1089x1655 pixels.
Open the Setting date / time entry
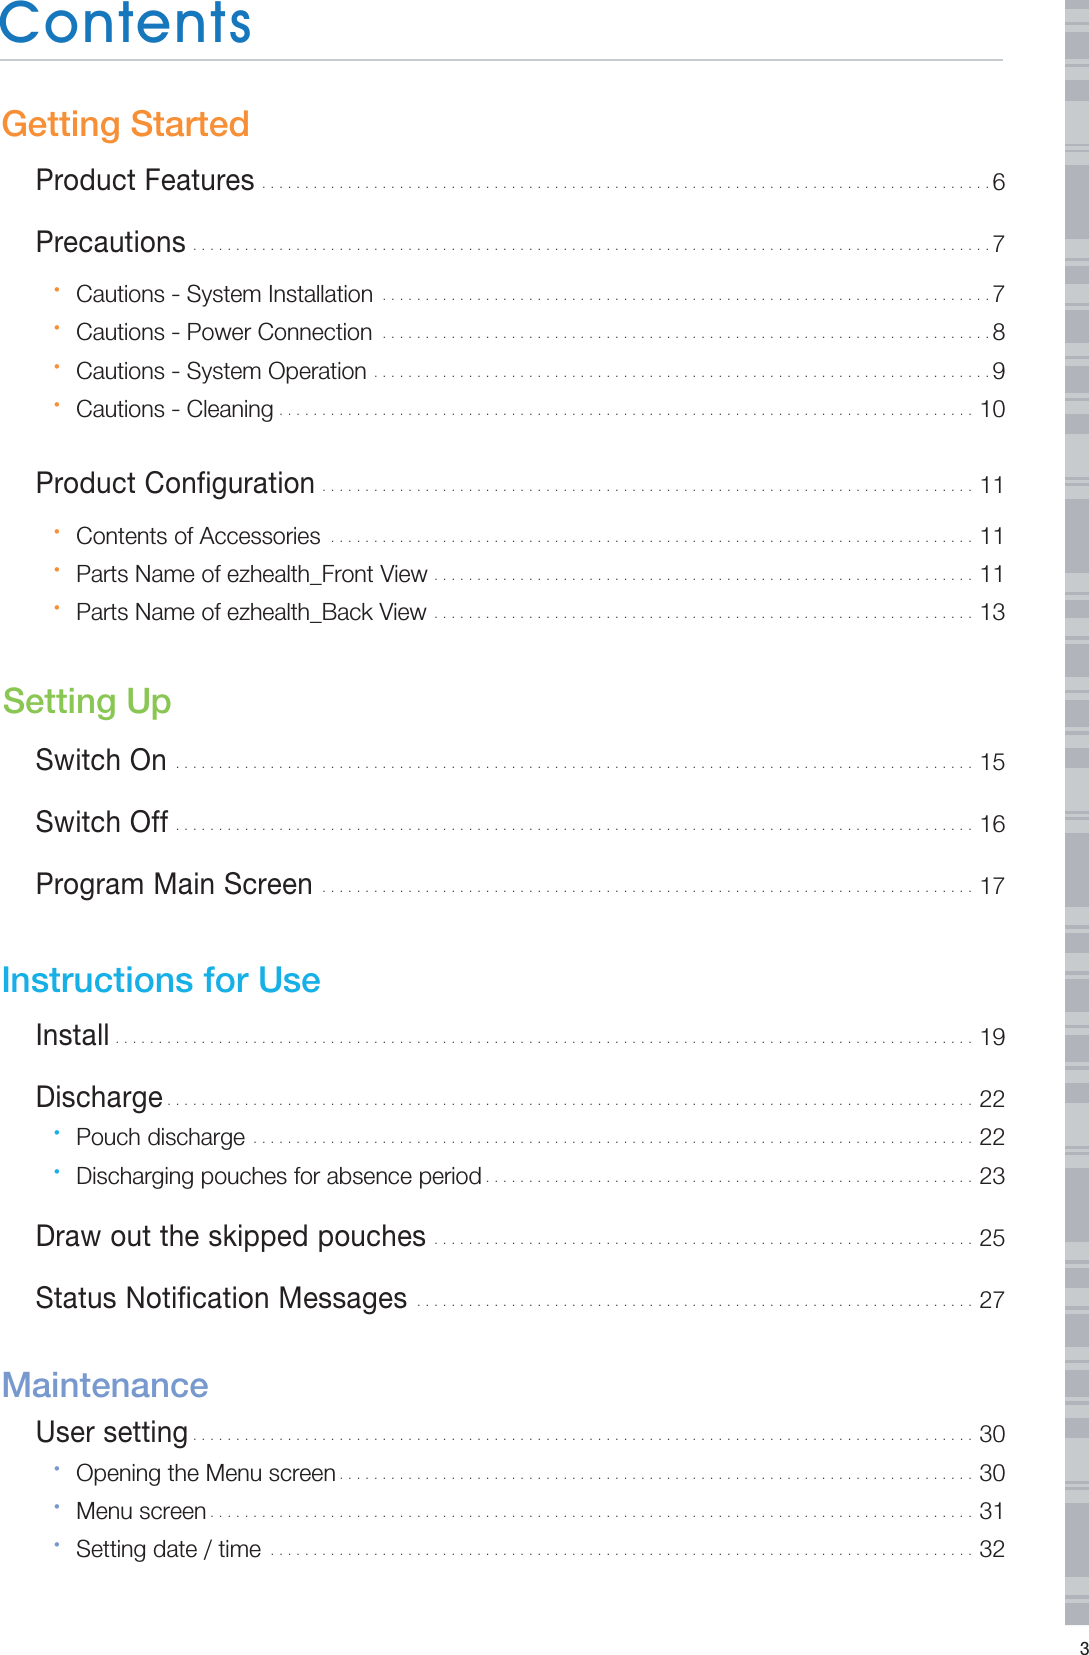point(168,1549)
